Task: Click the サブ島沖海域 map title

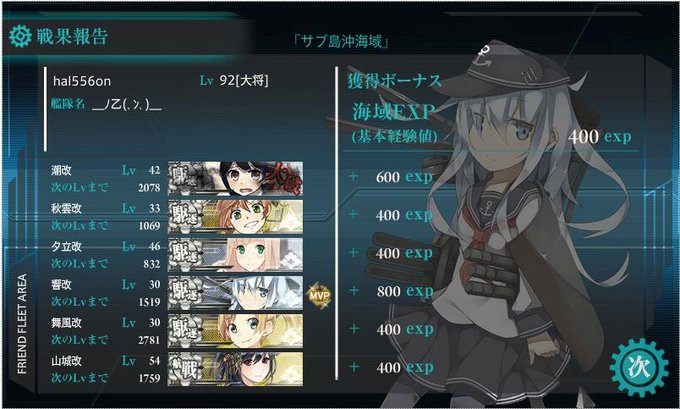Action: pyautogui.click(x=341, y=41)
